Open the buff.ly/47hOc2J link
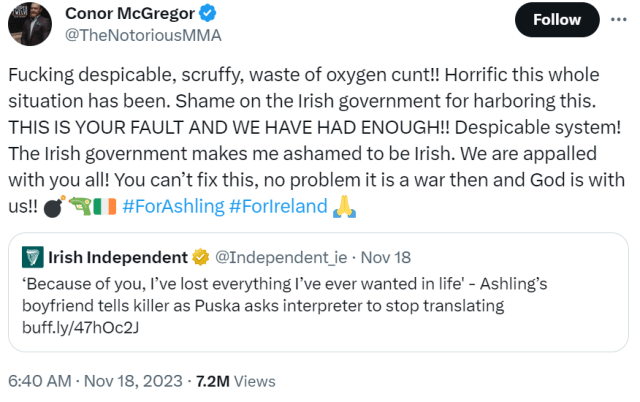The image size is (640, 402). pos(80,327)
